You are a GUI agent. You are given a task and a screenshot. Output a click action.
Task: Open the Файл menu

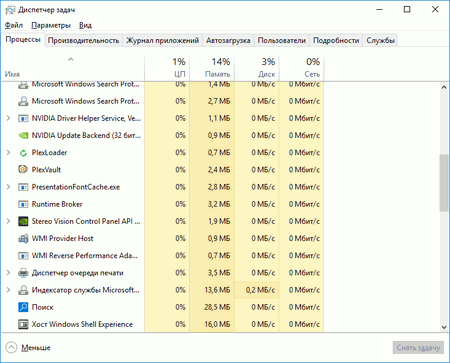14,25
